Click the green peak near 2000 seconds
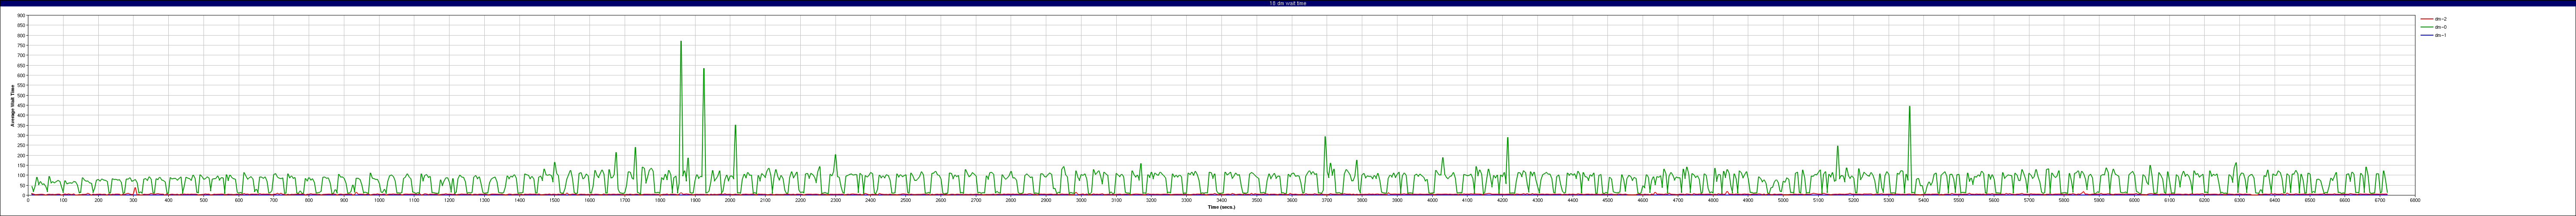 pos(735,126)
